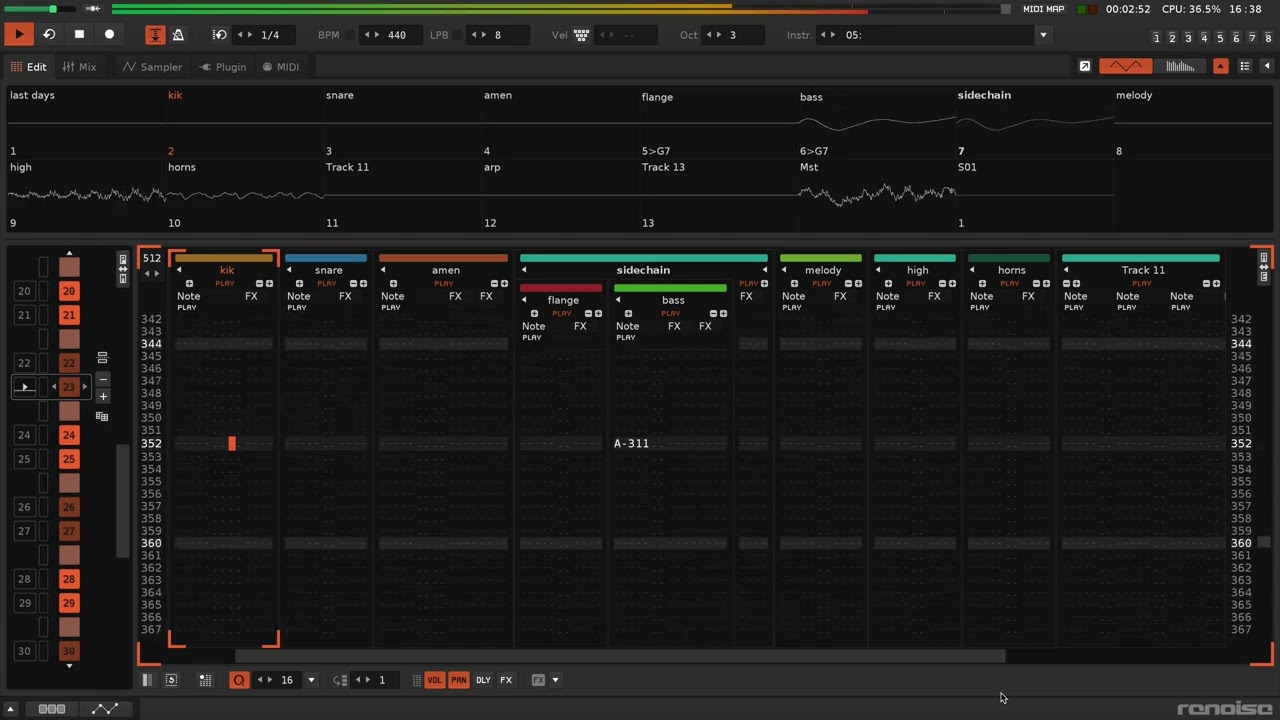This screenshot has width=1280, height=720.
Task: Increase octave with right arrow
Action: click(x=719, y=35)
